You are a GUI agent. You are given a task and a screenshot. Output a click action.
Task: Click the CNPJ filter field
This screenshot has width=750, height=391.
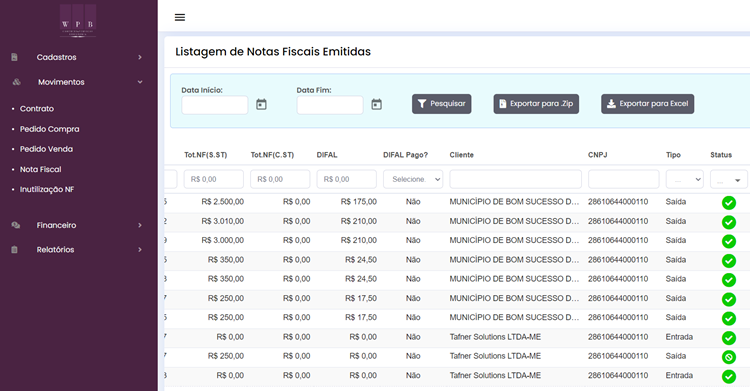(624, 179)
